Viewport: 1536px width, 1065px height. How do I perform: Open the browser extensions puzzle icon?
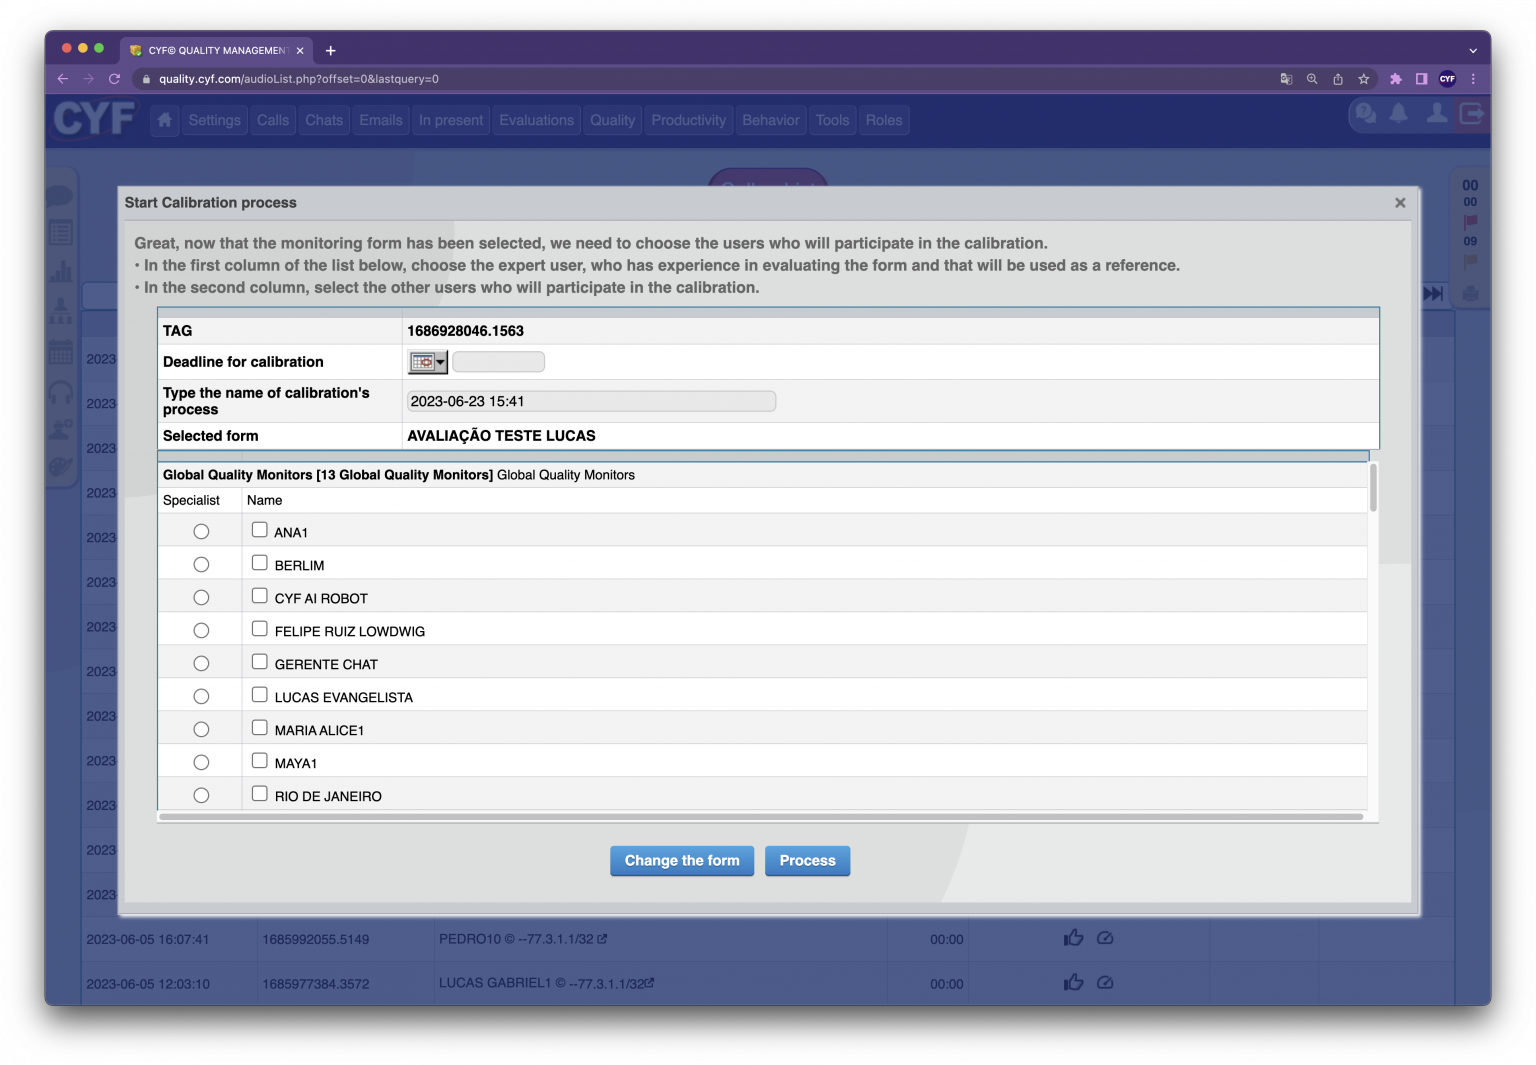pyautogui.click(x=1395, y=79)
